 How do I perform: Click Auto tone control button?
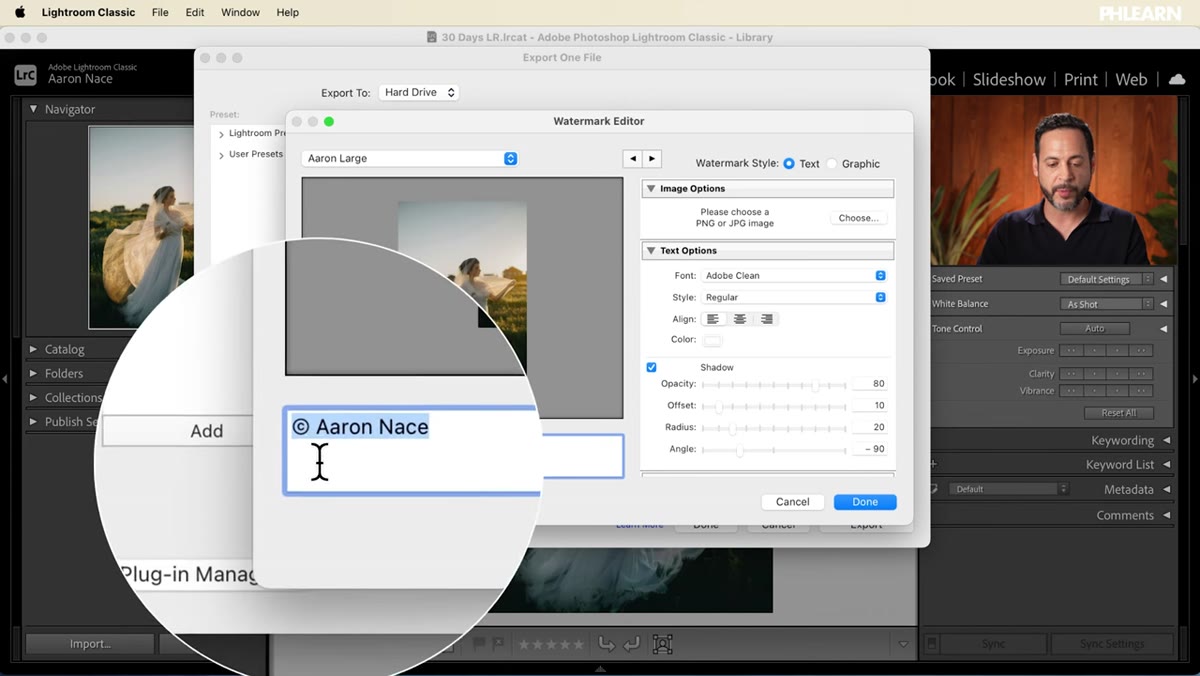(x=1095, y=328)
